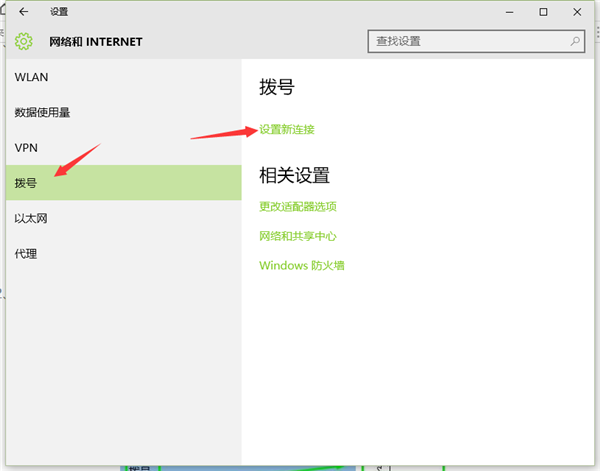Open the WLAN settings category
Viewport: 600px width, 471px height.
pyautogui.click(x=32, y=77)
